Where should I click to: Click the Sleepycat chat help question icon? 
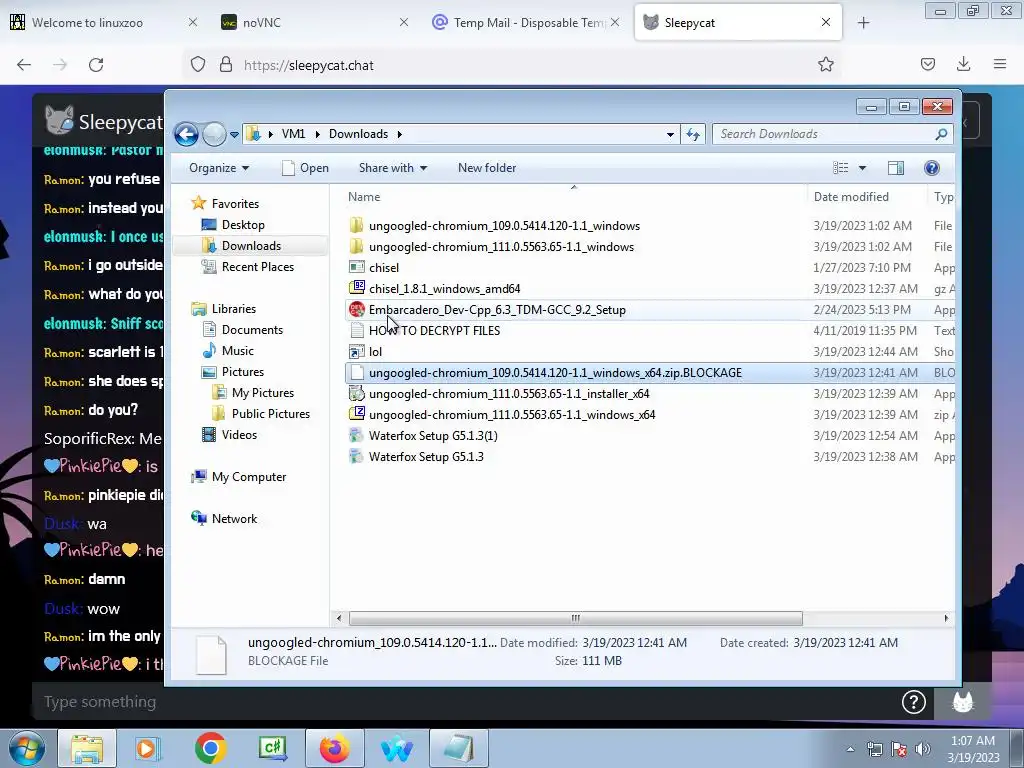pyautogui.click(x=914, y=702)
